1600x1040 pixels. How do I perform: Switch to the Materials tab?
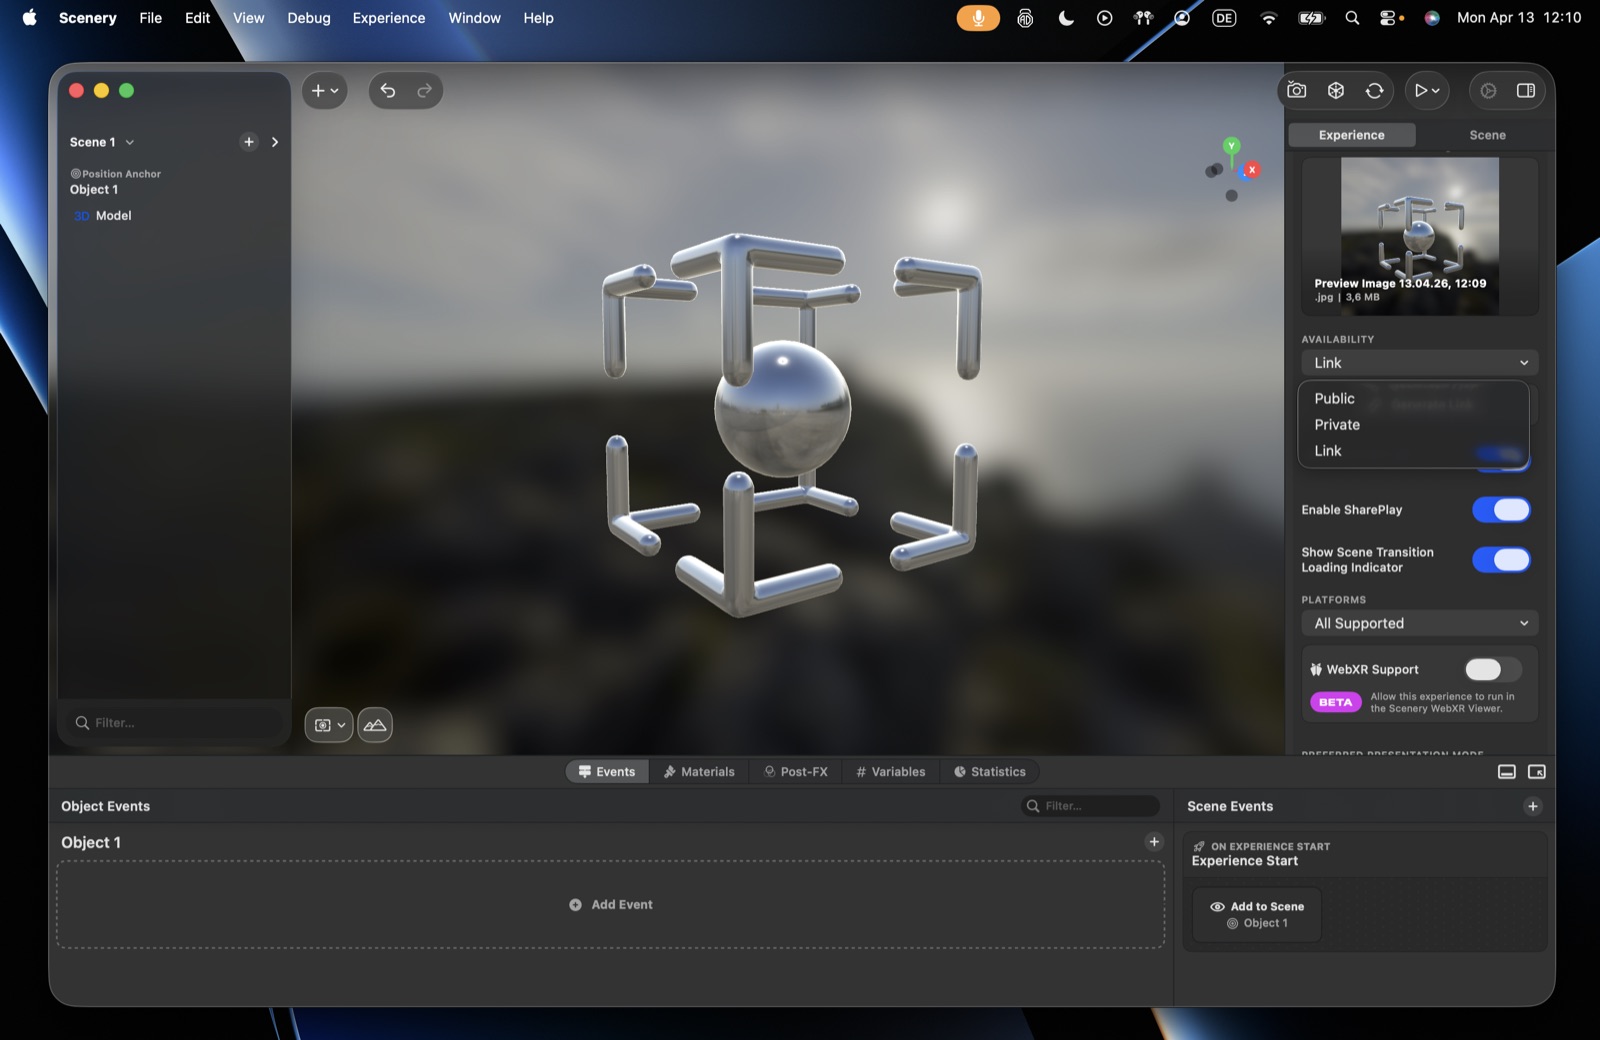pos(699,772)
